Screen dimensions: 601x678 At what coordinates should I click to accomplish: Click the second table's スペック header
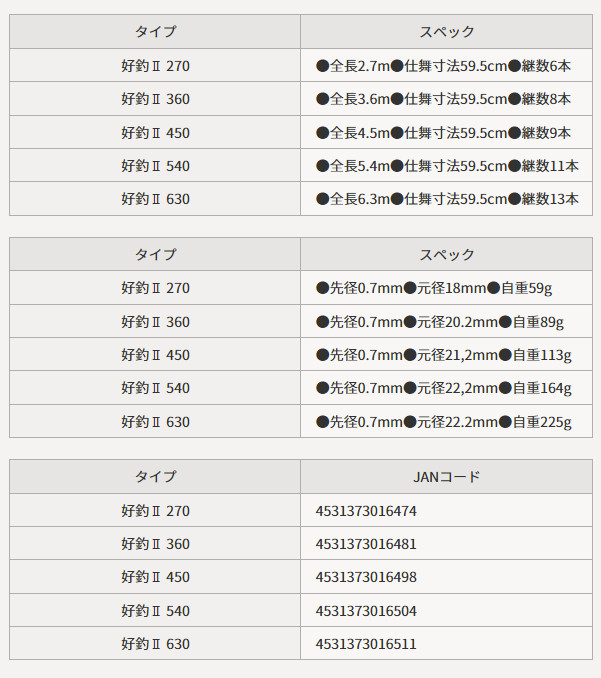pos(447,254)
